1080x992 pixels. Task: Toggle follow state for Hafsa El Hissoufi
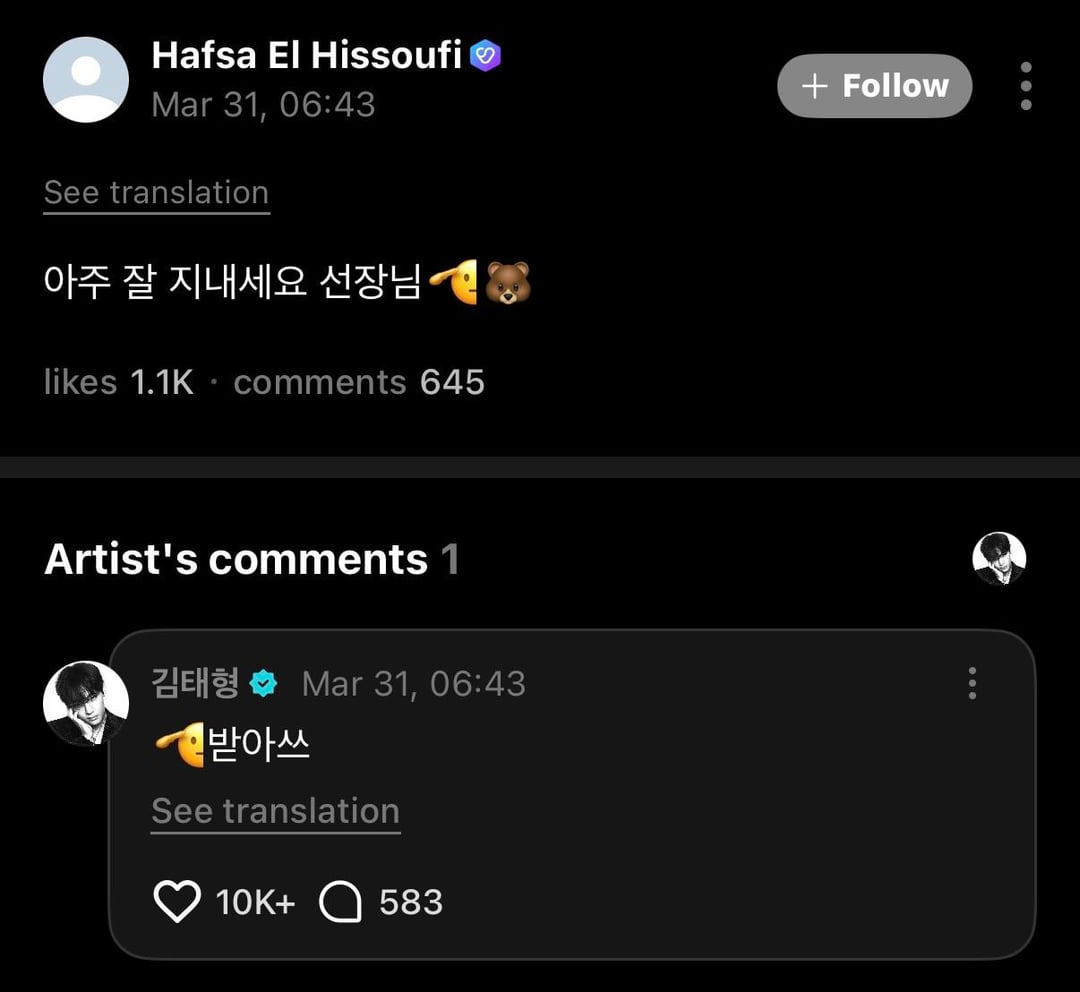[875, 86]
